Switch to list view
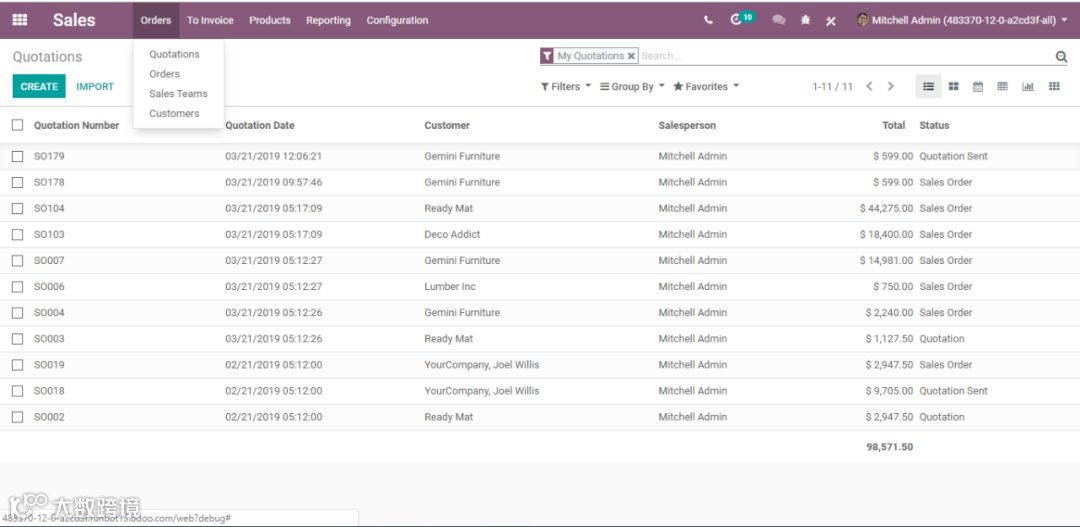Screen dimensions: 1080x527 [x=928, y=87]
